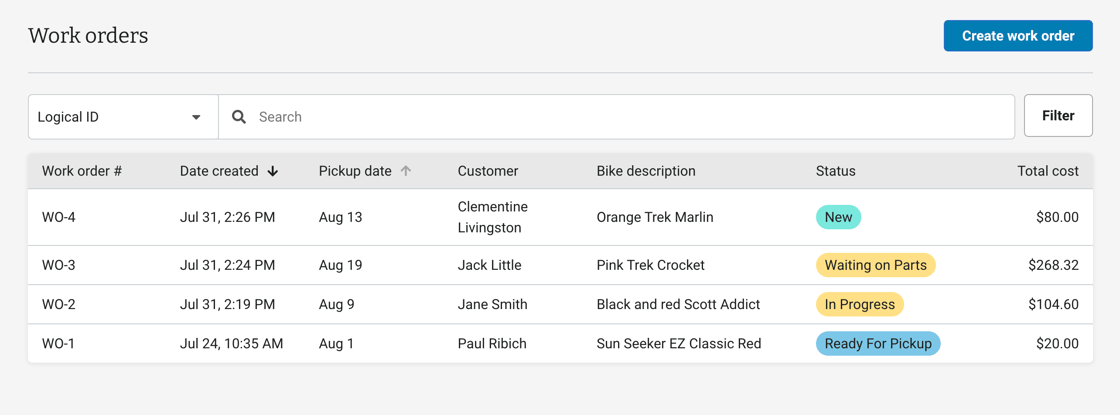Click the Ready For Pickup badge
1120x415 pixels.
click(877, 343)
